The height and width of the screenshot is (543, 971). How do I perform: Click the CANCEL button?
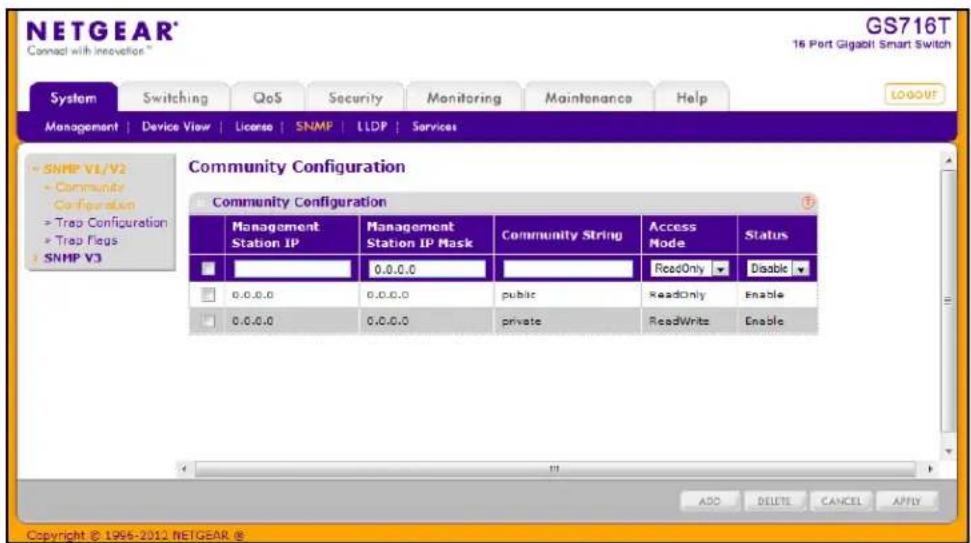click(x=840, y=502)
